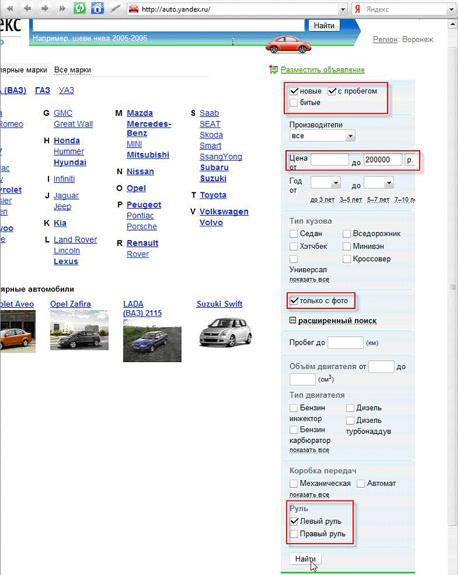Click the post-ad icon beside Разместить объявление
Viewport: 458px width, 575px height.
[x=273, y=69]
